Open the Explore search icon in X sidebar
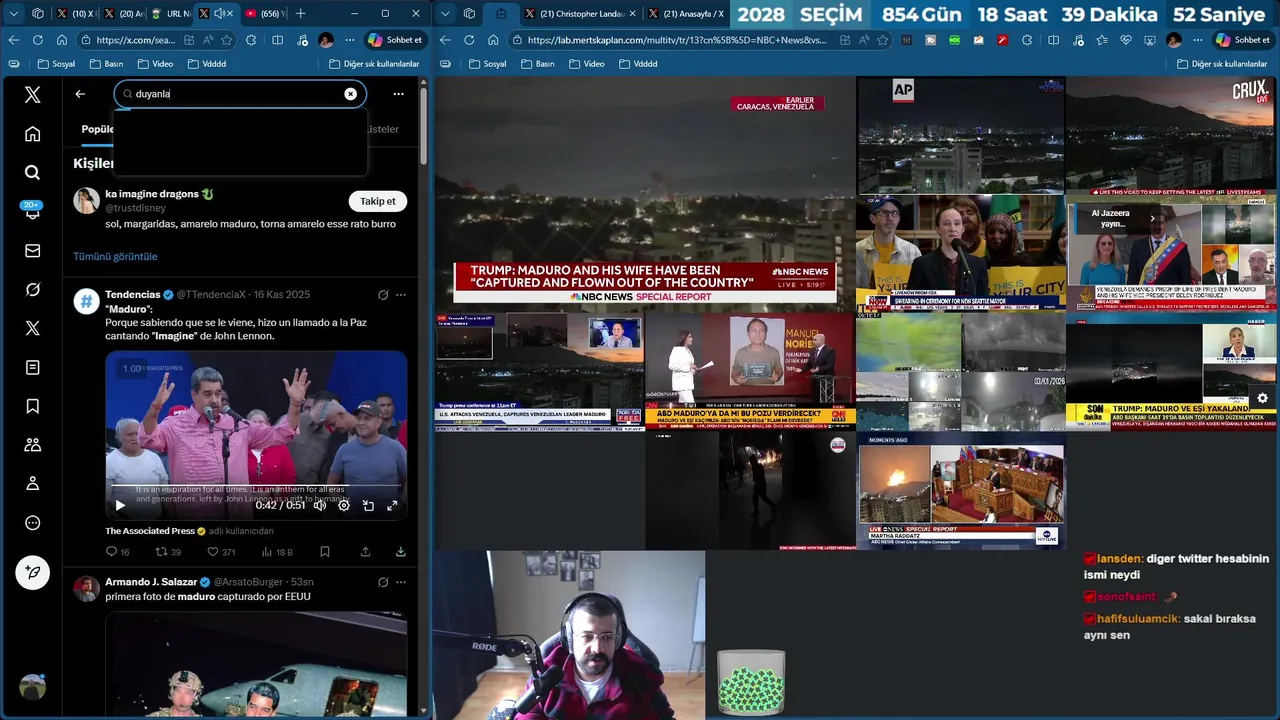 pos(33,173)
